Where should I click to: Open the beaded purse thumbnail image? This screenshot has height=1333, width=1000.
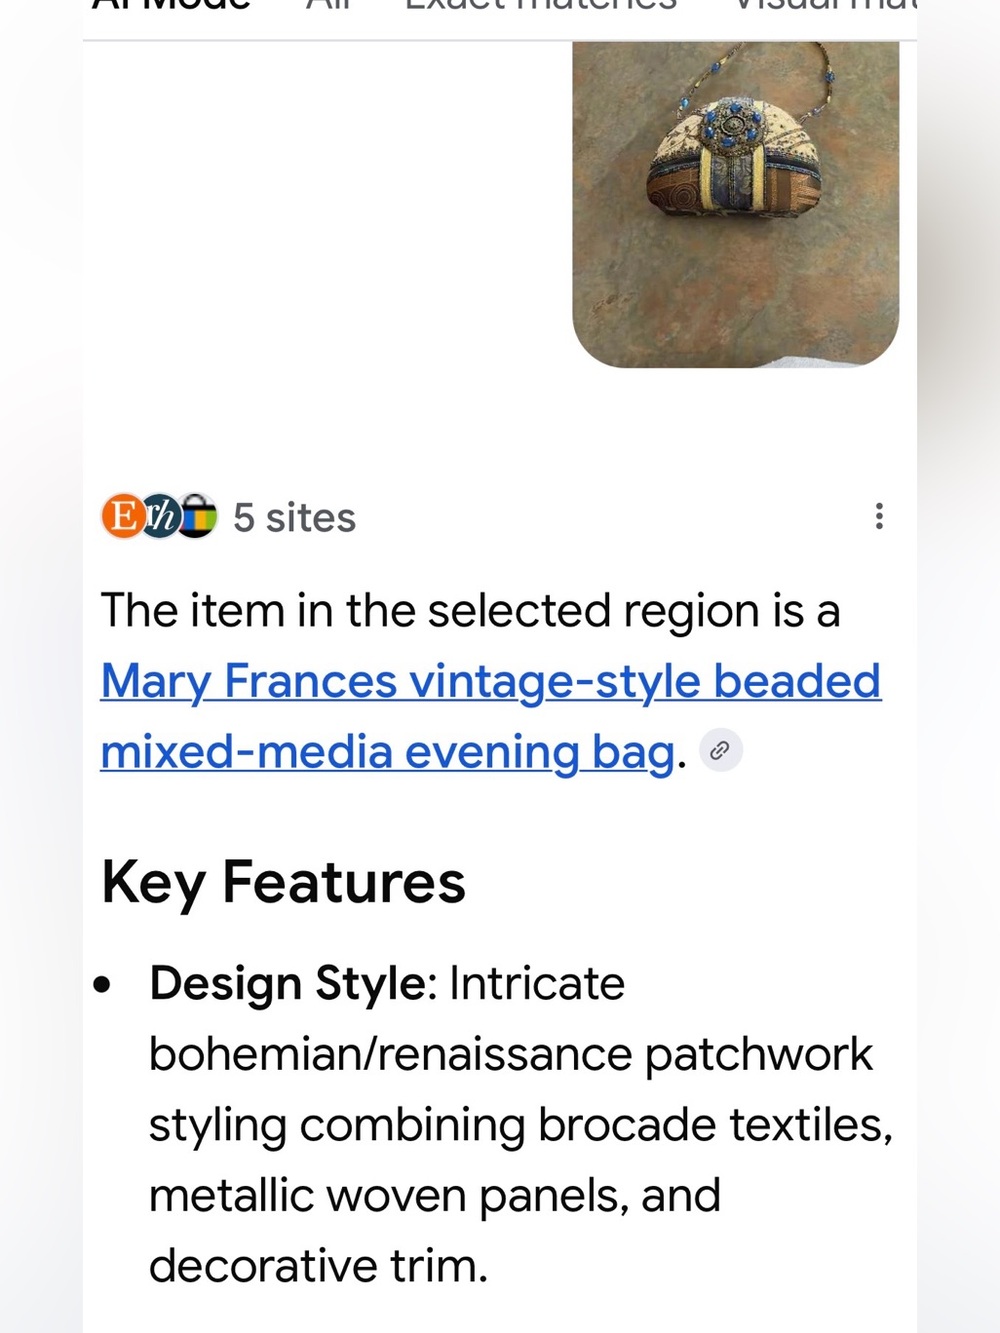point(736,204)
